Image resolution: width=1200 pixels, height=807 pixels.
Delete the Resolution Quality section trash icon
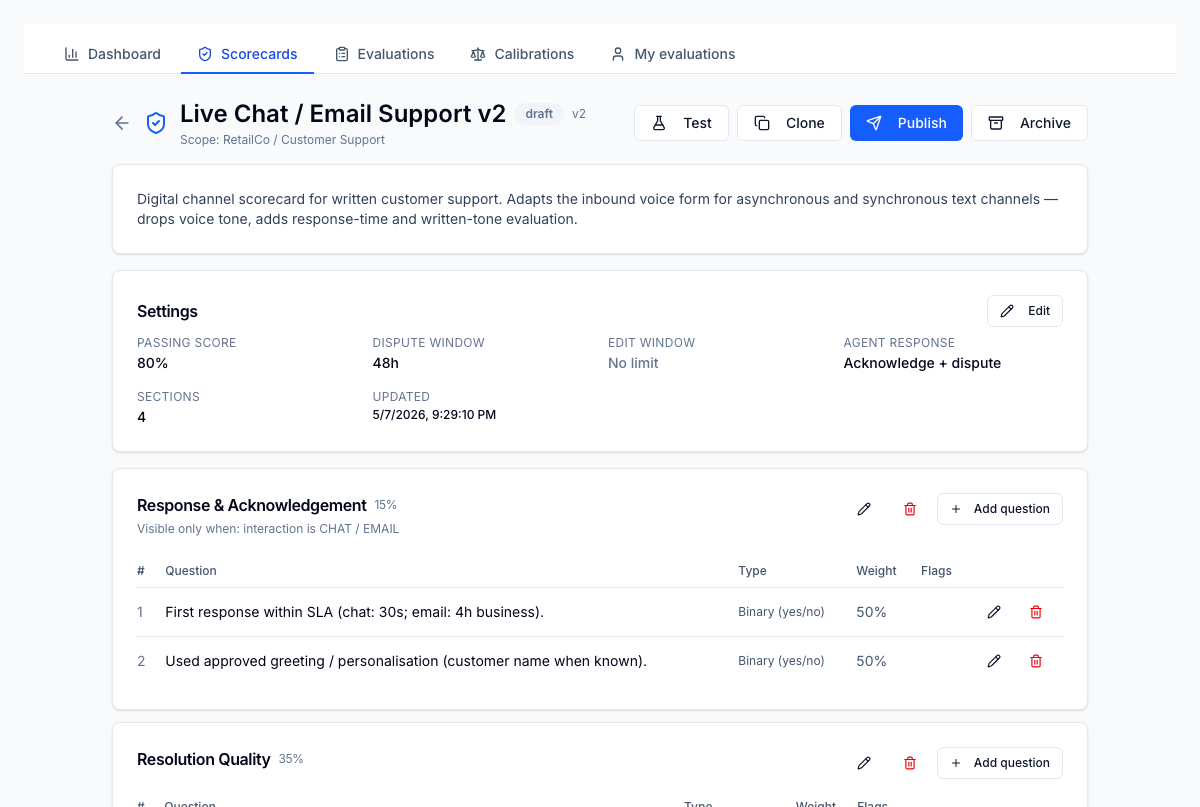click(910, 763)
